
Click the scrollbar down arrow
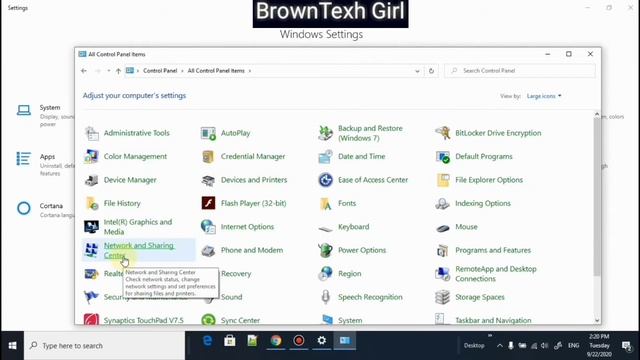click(597, 321)
